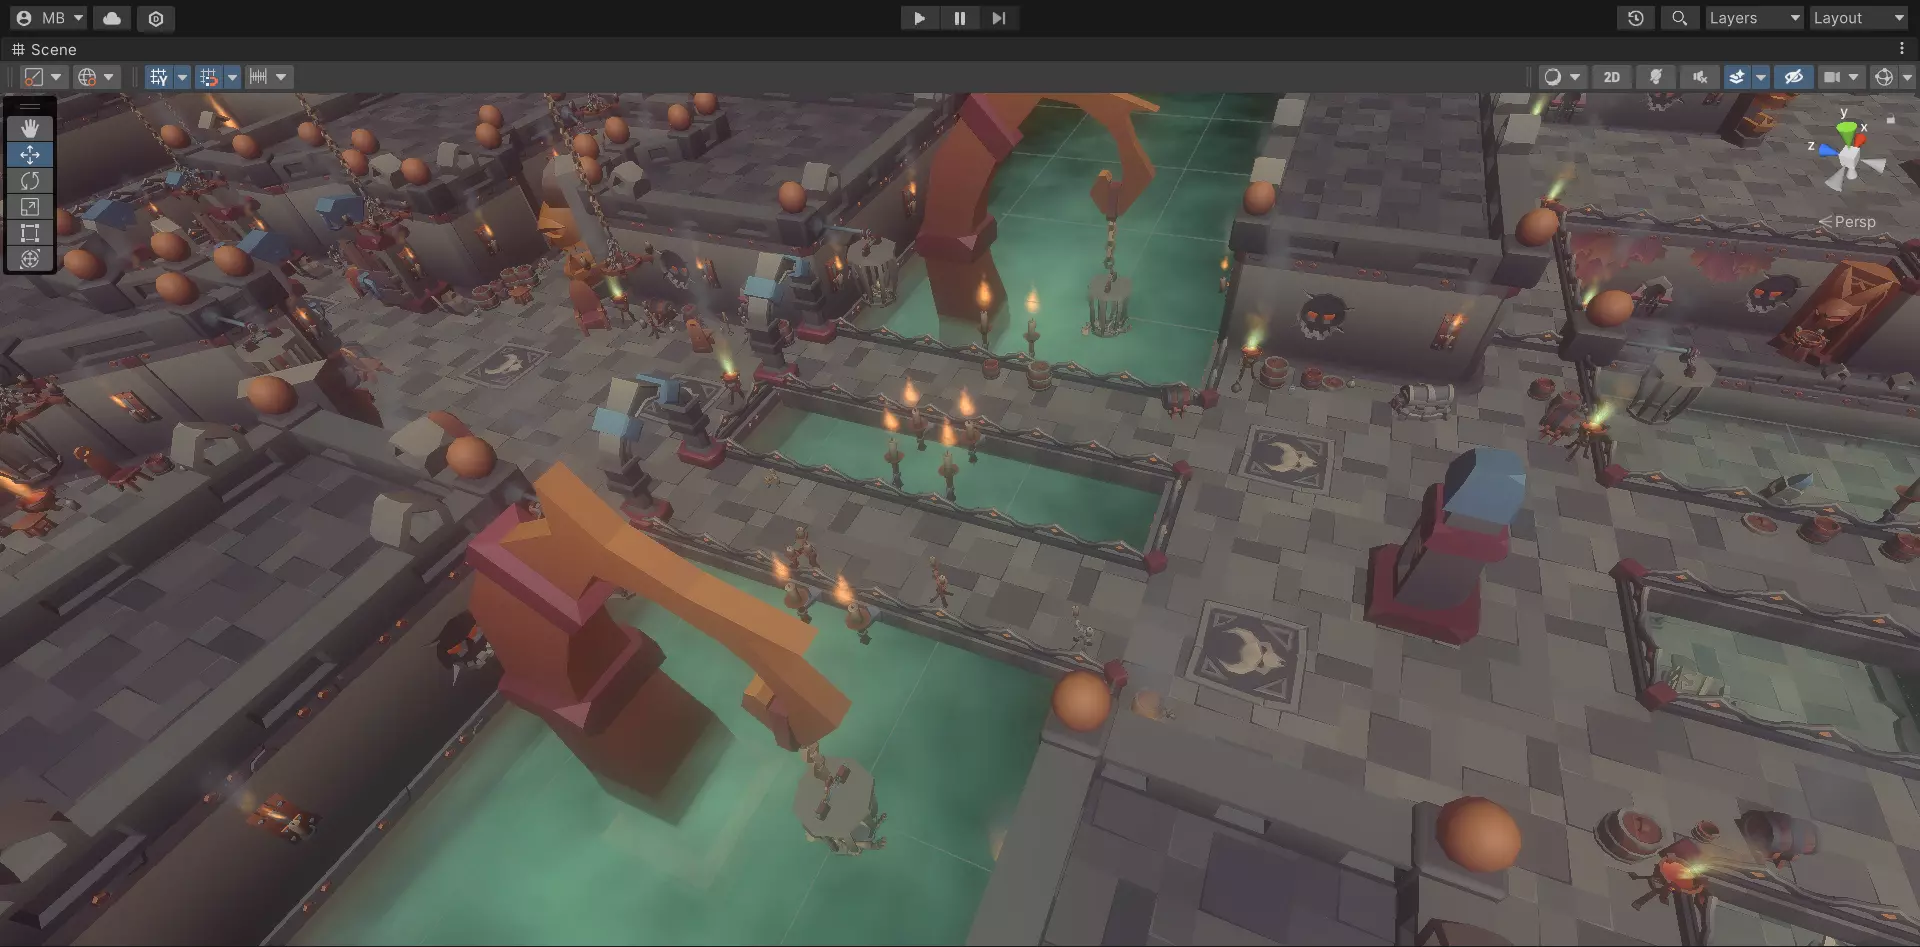Toggle scene gizmos visibility
1920x947 pixels.
(x=1884, y=77)
